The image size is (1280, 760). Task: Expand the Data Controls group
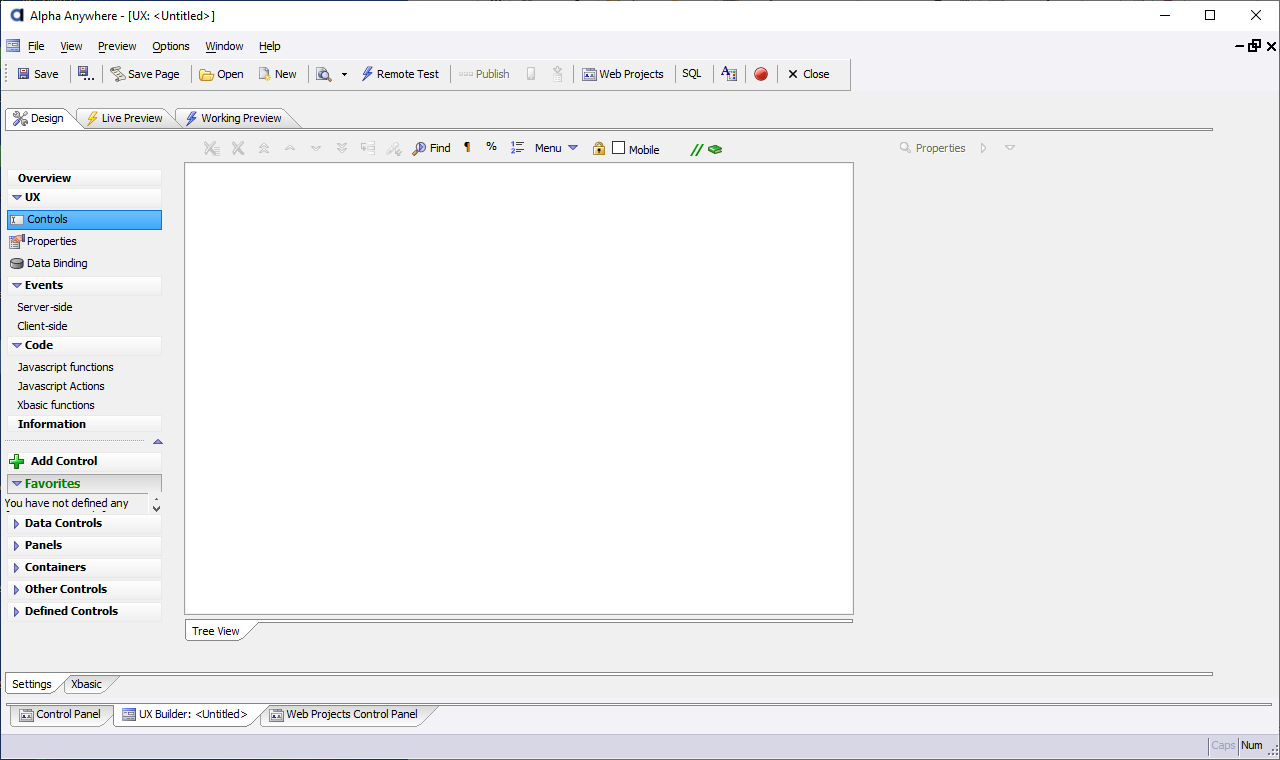click(16, 524)
